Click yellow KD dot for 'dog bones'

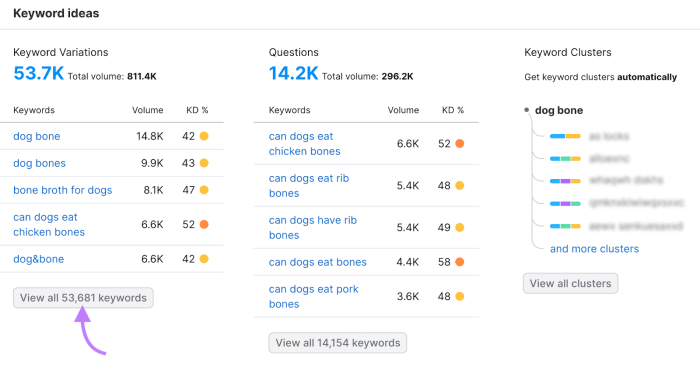204,163
